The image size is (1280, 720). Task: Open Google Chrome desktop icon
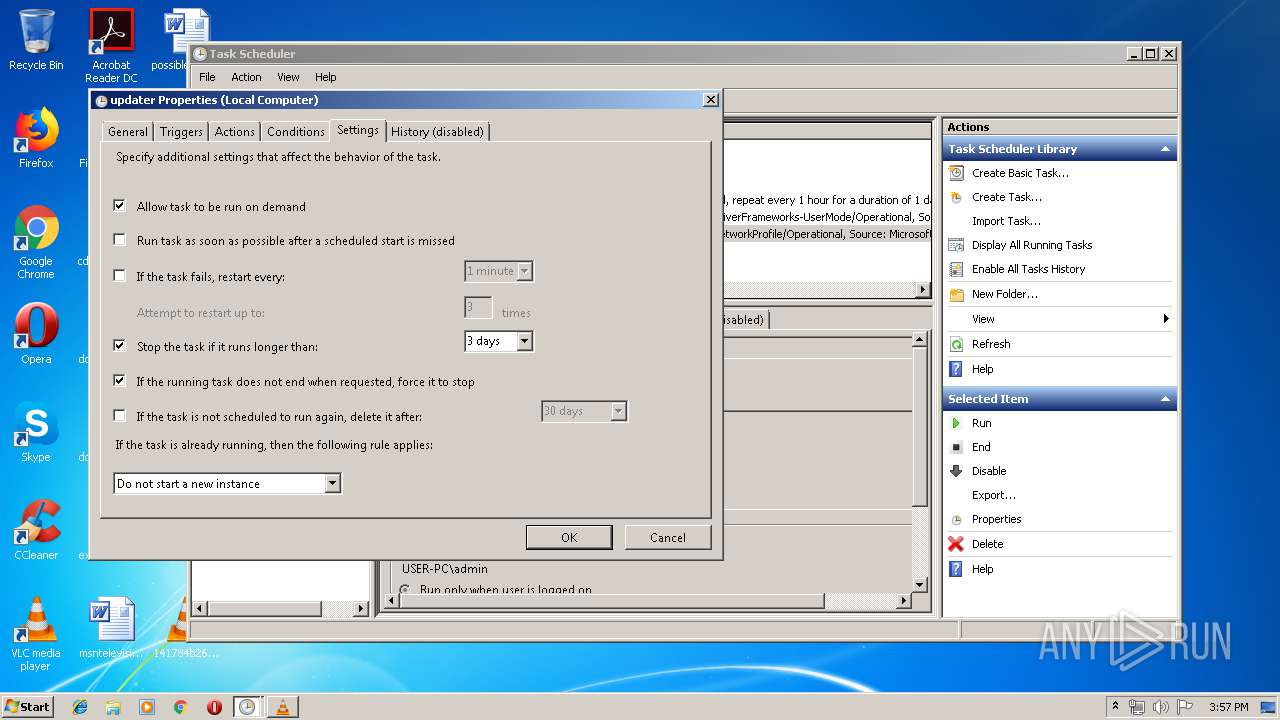36,242
